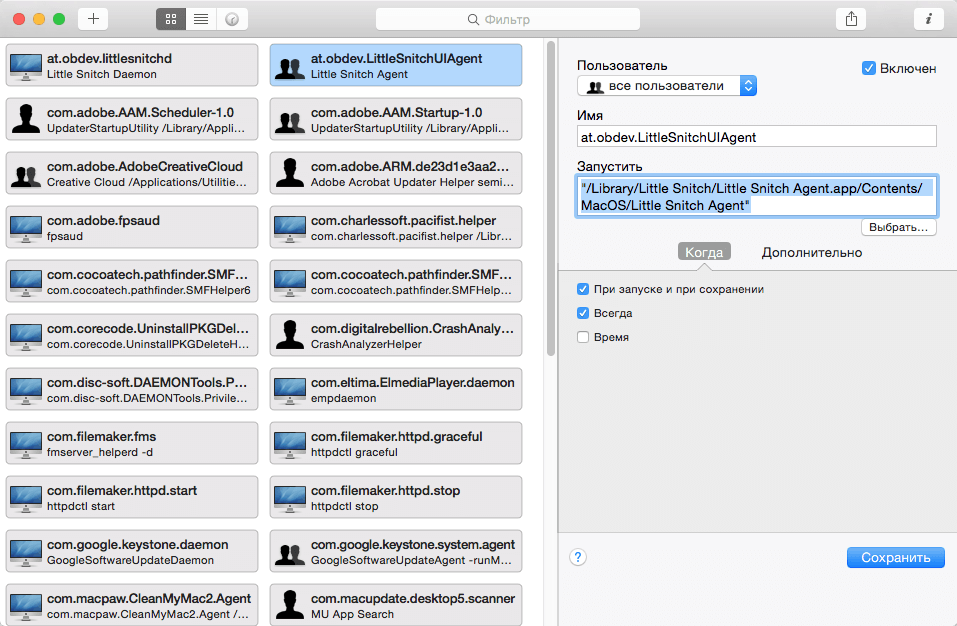Select the CrashAnalyzerHelper subtitle entry
This screenshot has width=957, height=626.
(x=395, y=335)
